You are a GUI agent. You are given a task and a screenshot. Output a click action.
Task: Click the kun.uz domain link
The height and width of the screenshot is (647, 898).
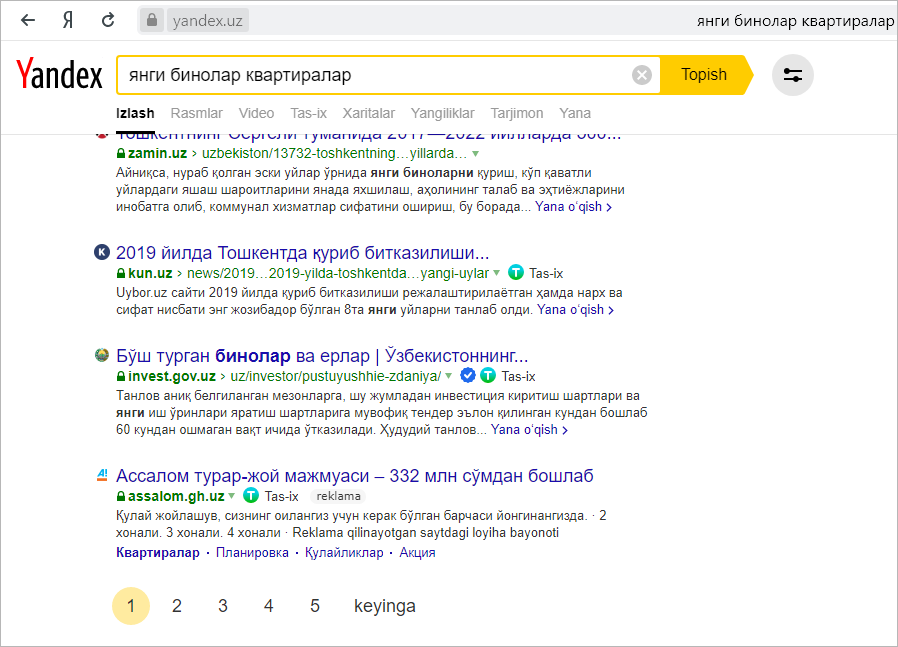click(150, 274)
